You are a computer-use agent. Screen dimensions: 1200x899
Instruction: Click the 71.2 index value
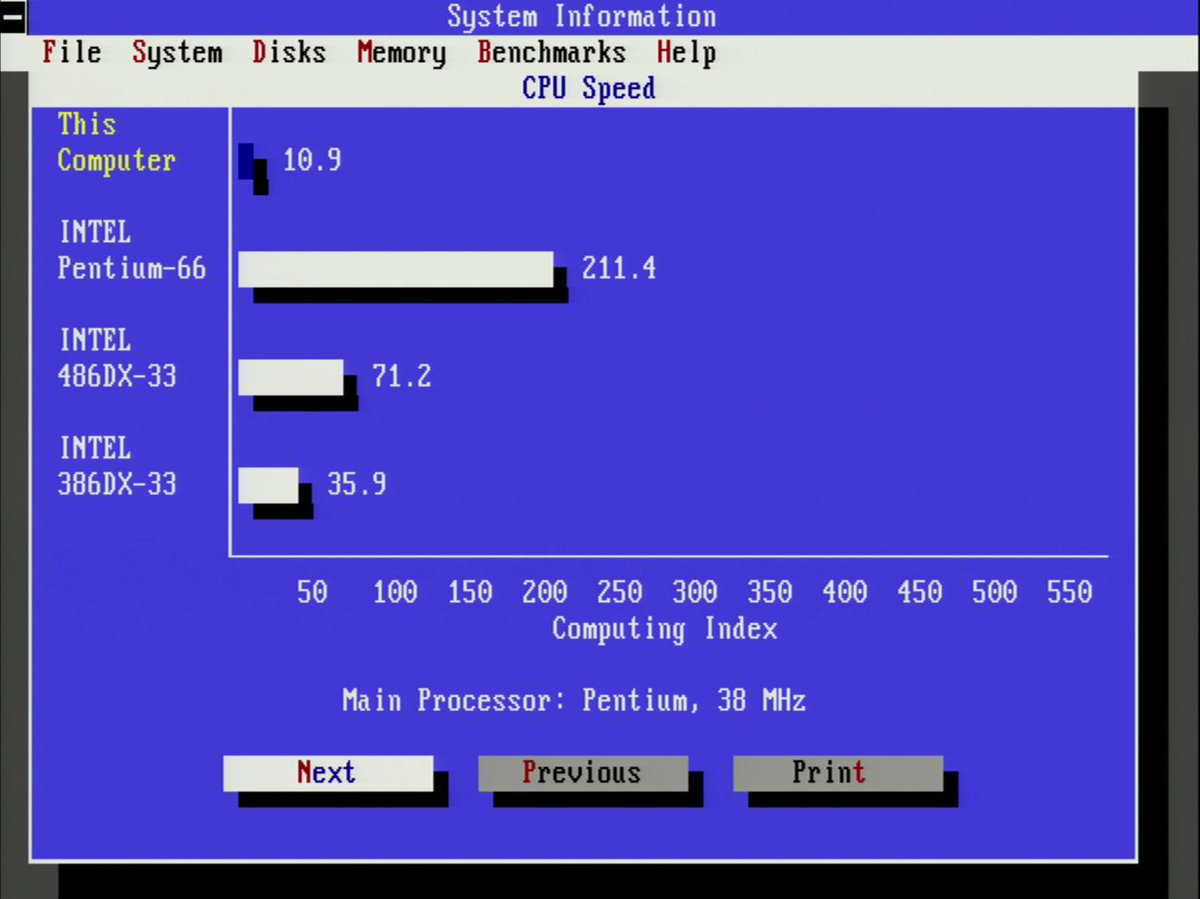point(401,376)
